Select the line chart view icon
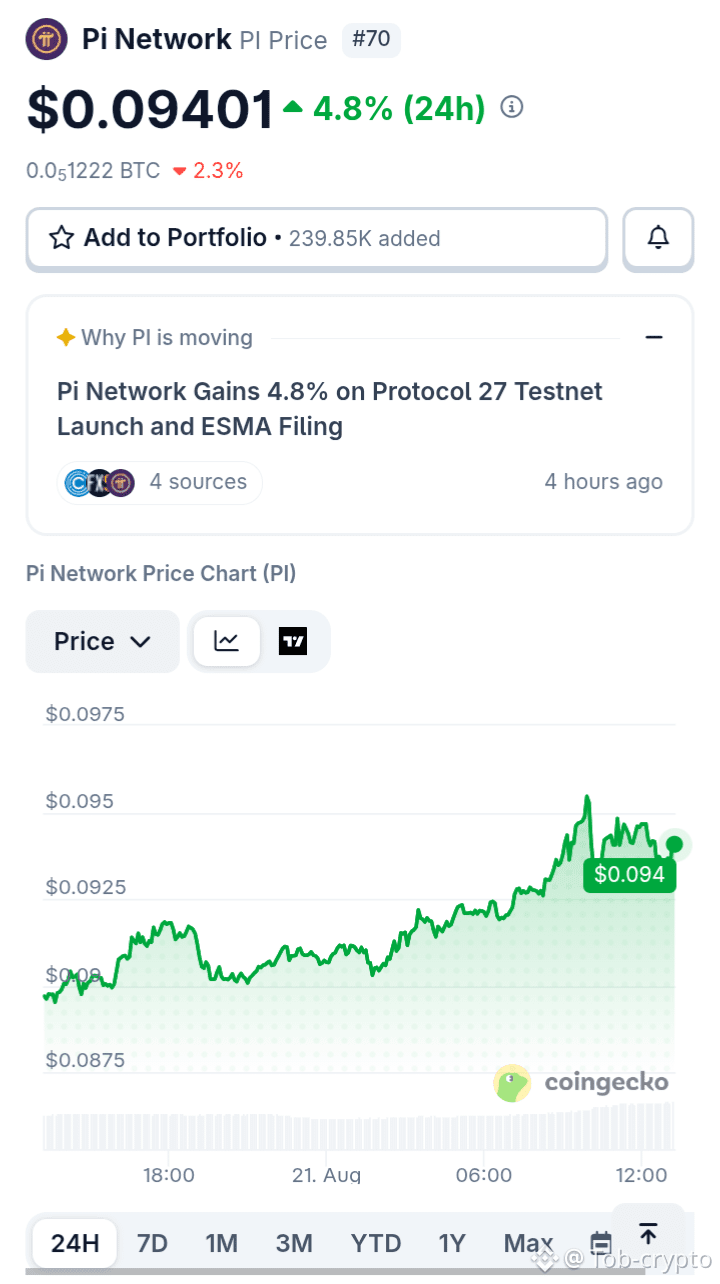This screenshot has height=1284, width=720. pos(227,641)
